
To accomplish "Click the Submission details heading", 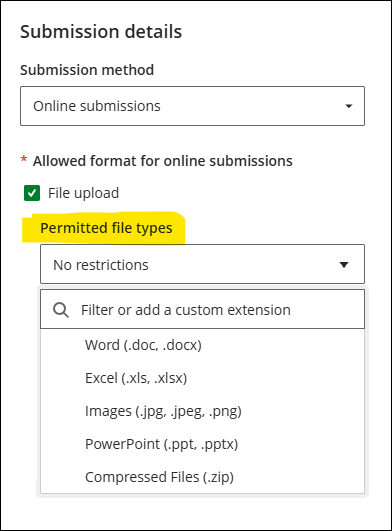I will point(101,32).
